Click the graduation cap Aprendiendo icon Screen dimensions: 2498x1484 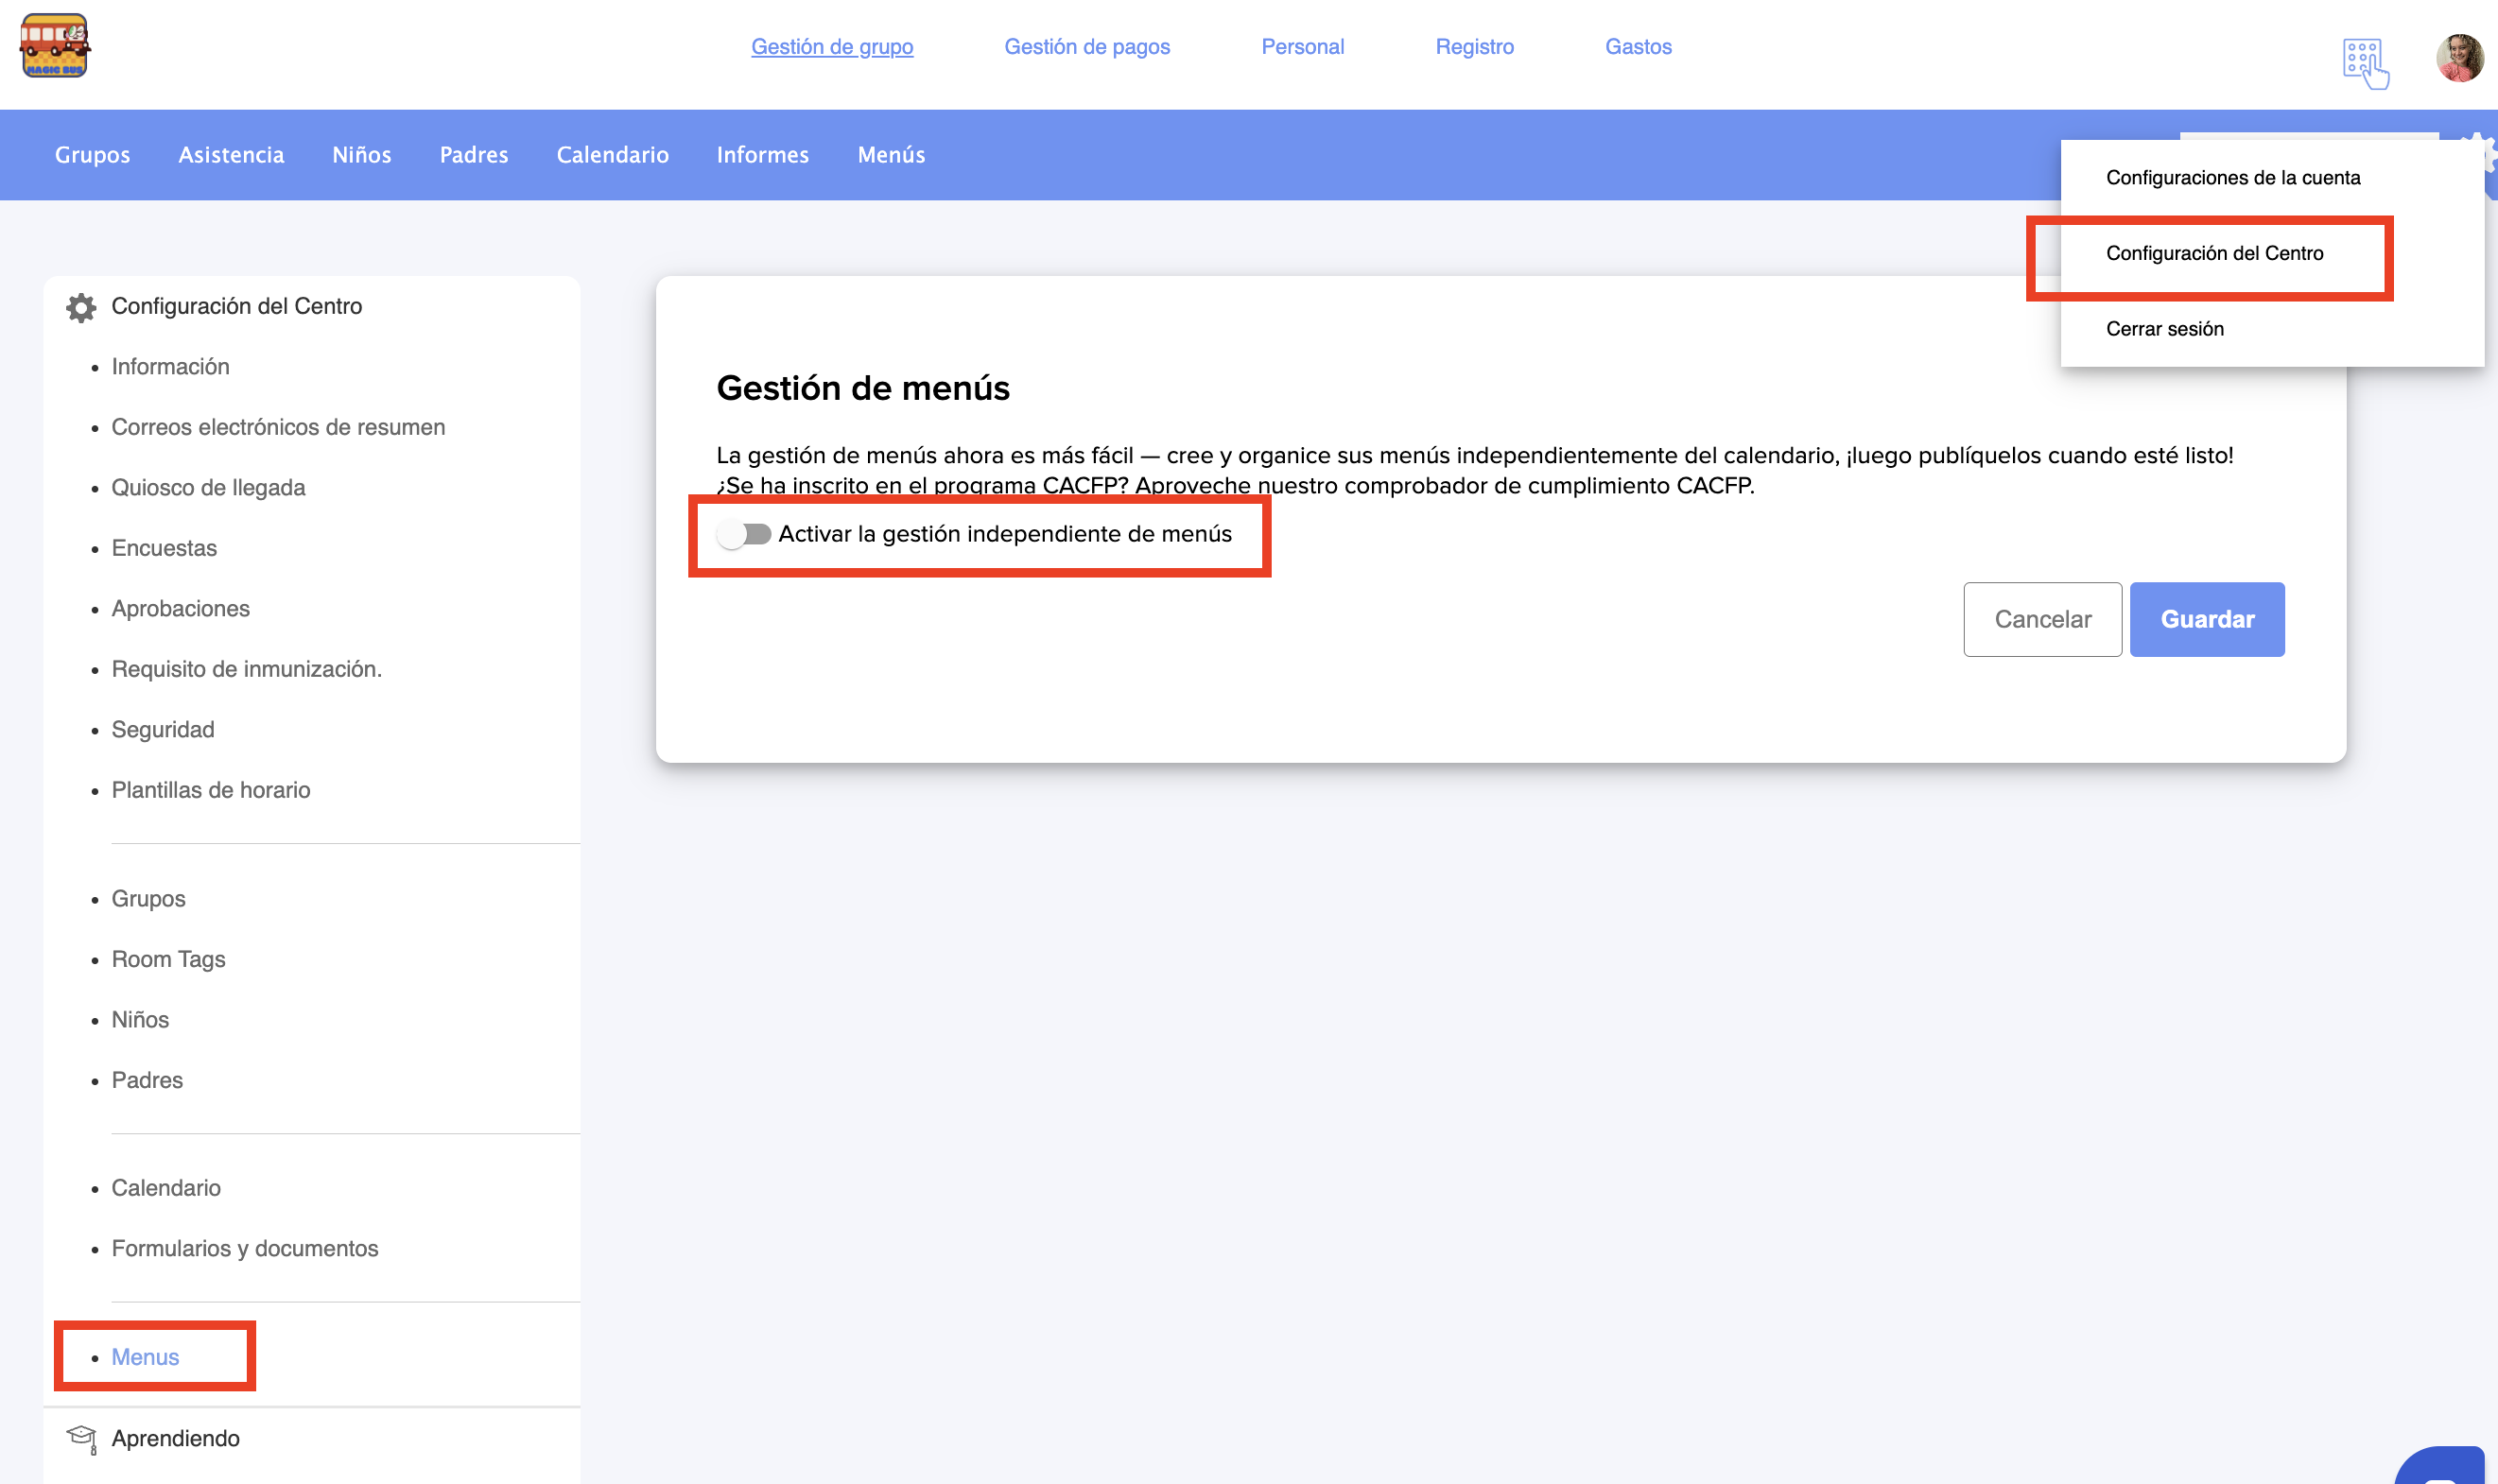tap(81, 1438)
